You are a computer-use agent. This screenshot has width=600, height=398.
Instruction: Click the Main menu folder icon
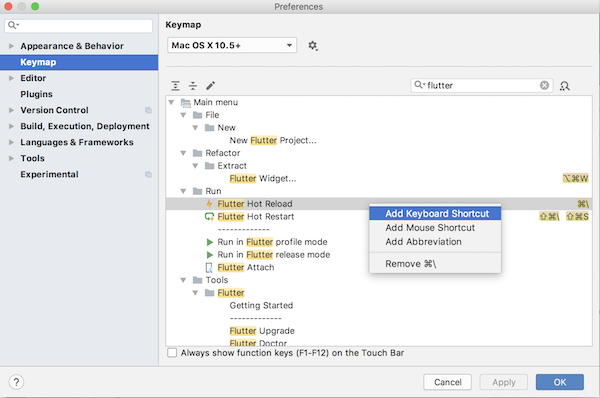point(186,103)
